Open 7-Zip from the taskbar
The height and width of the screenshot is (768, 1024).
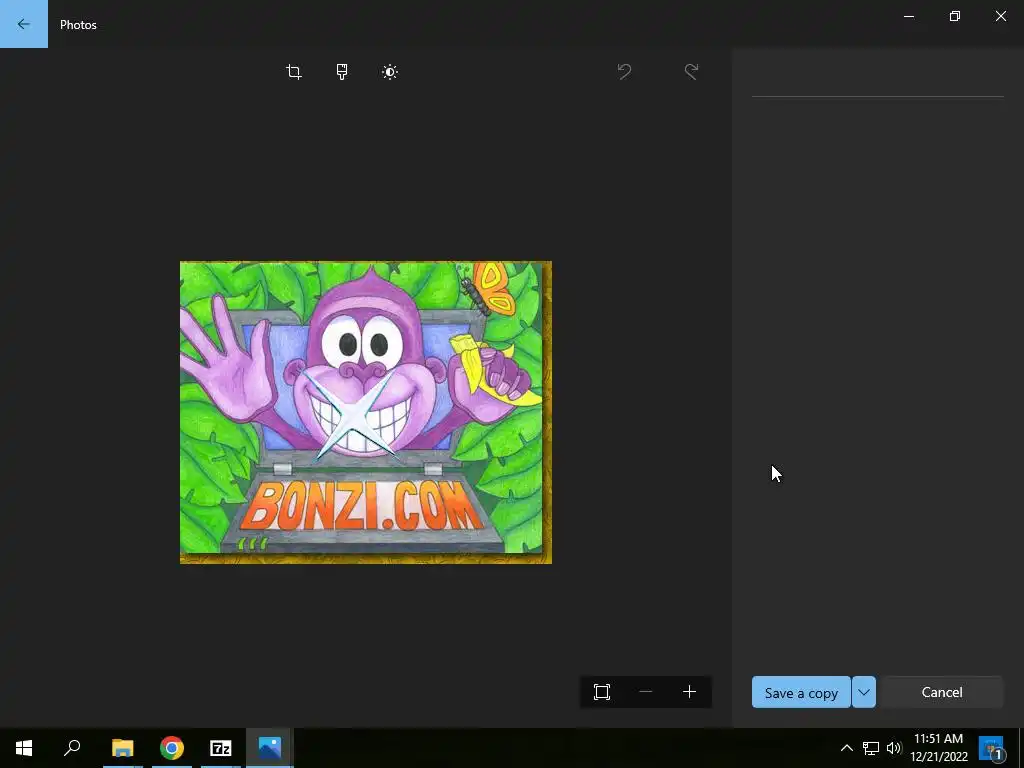coord(221,748)
